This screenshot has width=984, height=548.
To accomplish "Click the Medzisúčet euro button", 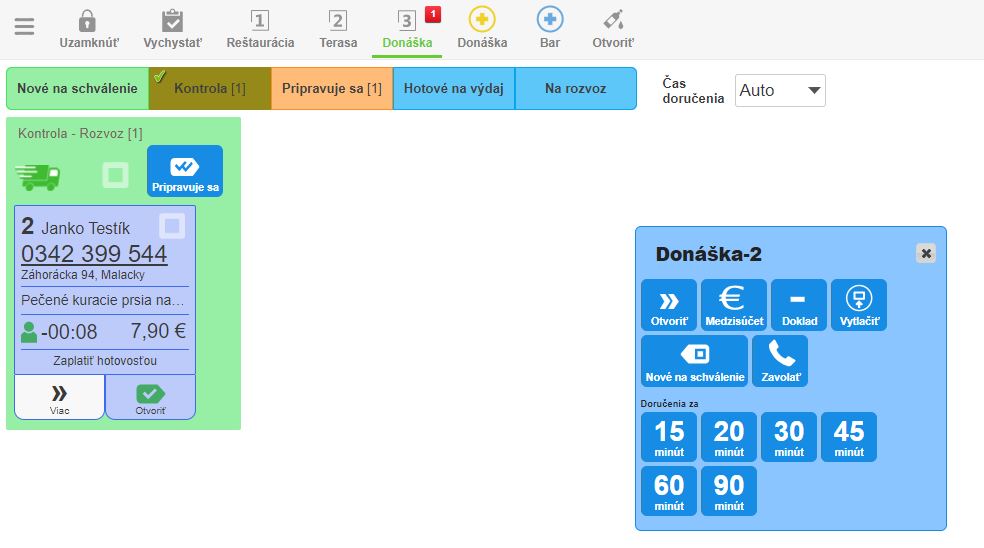I will click(733, 305).
